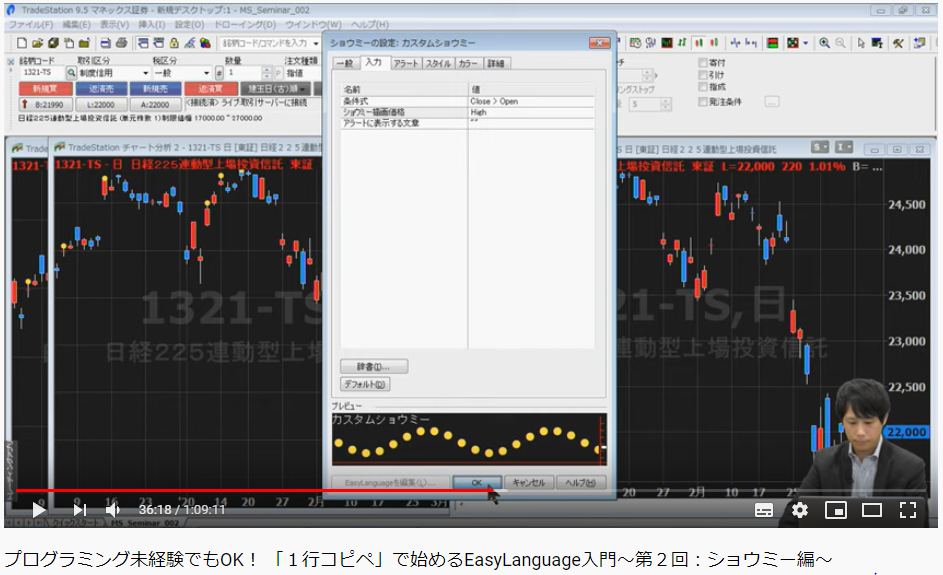The image size is (943, 575).
Task: Click the red-green rectangle icon in toolbar
Action: [773, 43]
